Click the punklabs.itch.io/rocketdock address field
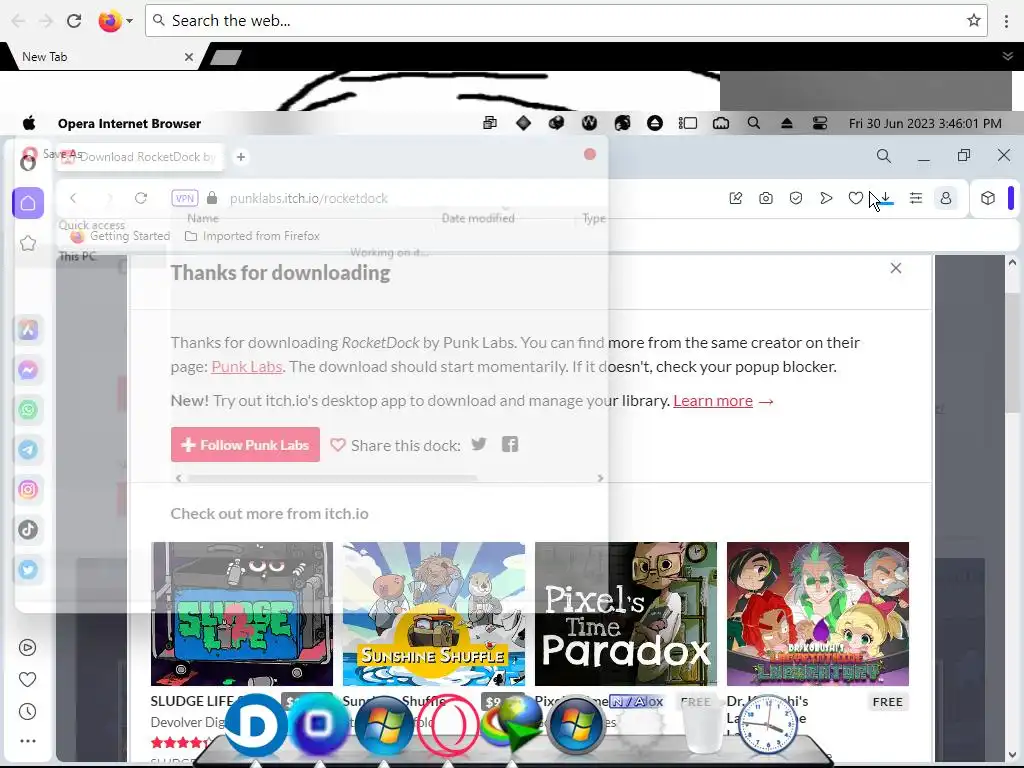This screenshot has height=768, width=1024. 308,198
